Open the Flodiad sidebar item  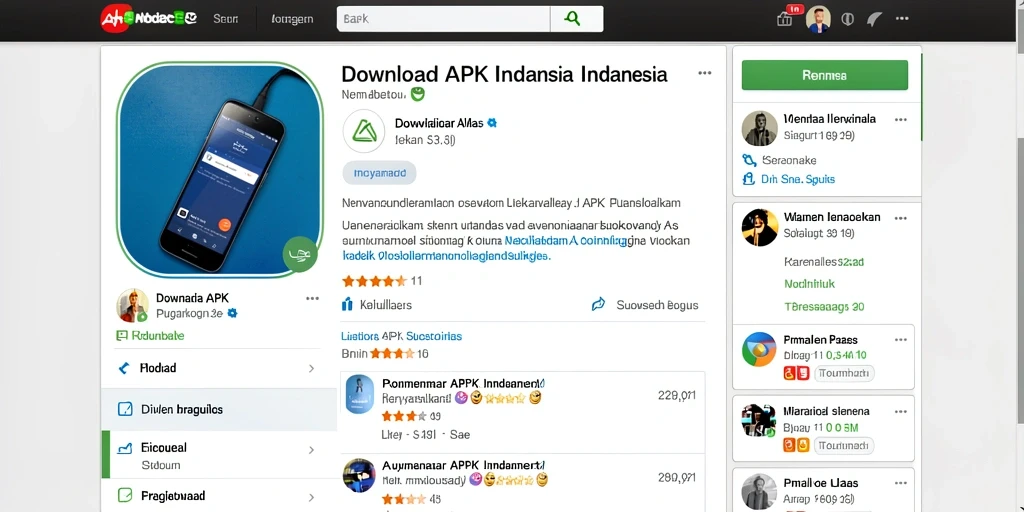[219, 368]
